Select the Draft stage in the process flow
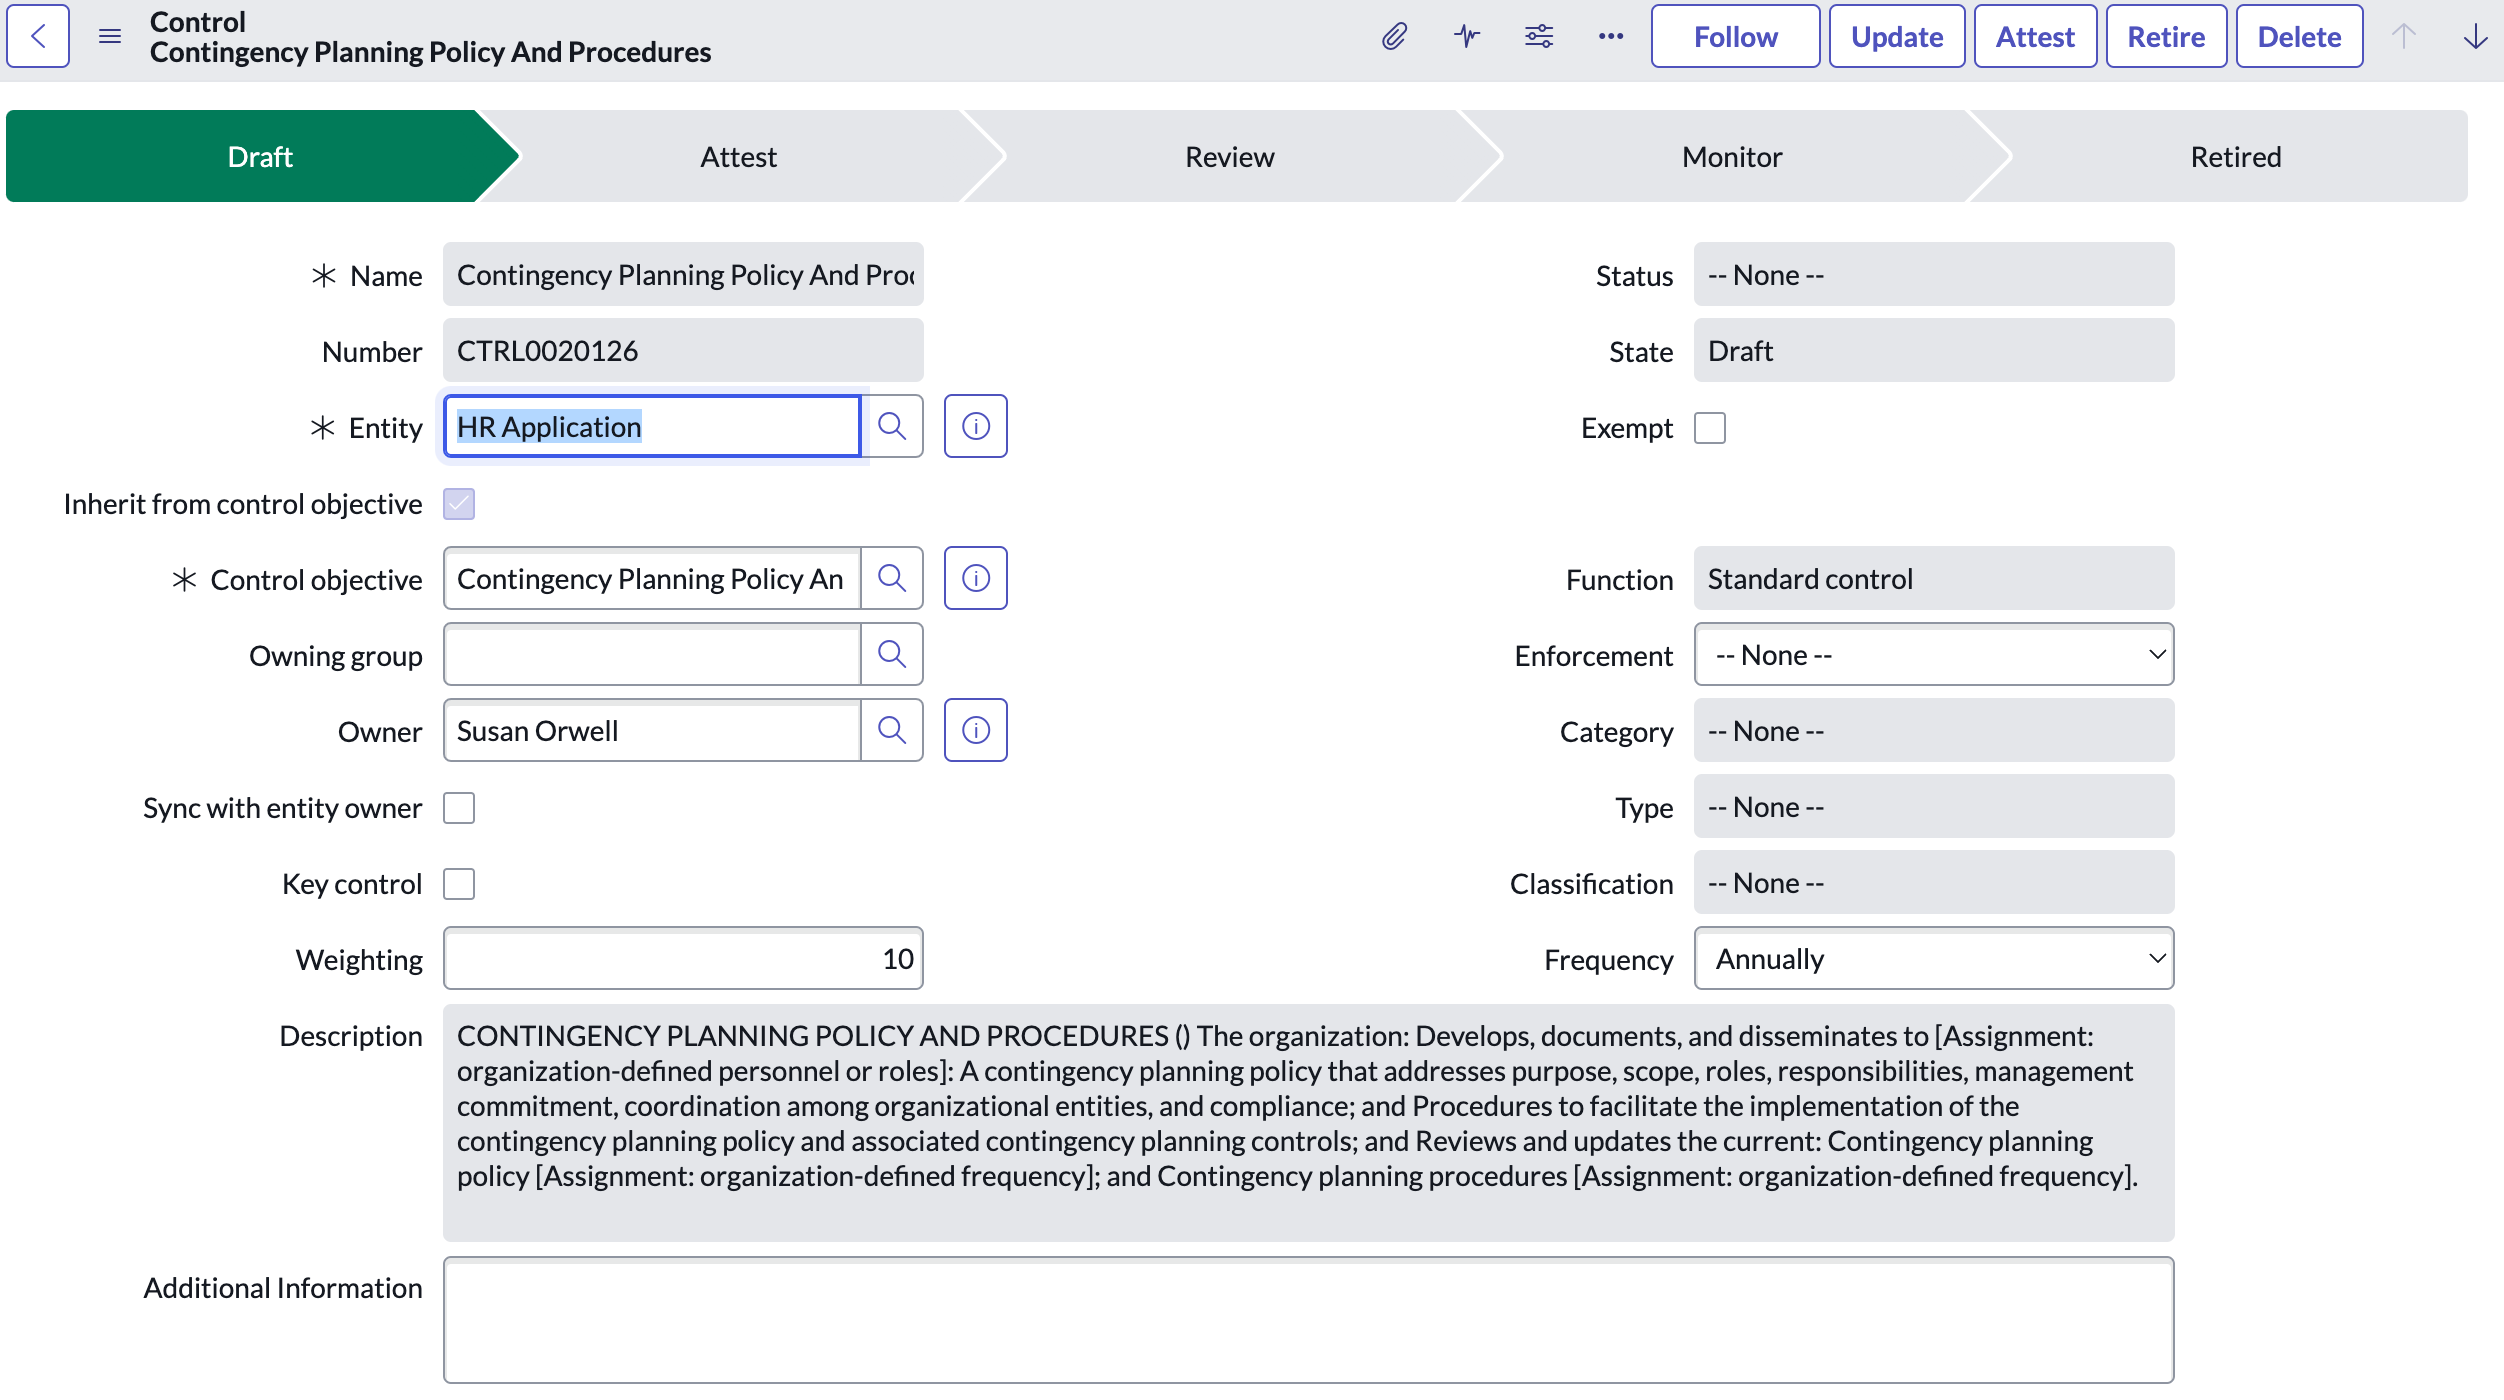 click(260, 157)
